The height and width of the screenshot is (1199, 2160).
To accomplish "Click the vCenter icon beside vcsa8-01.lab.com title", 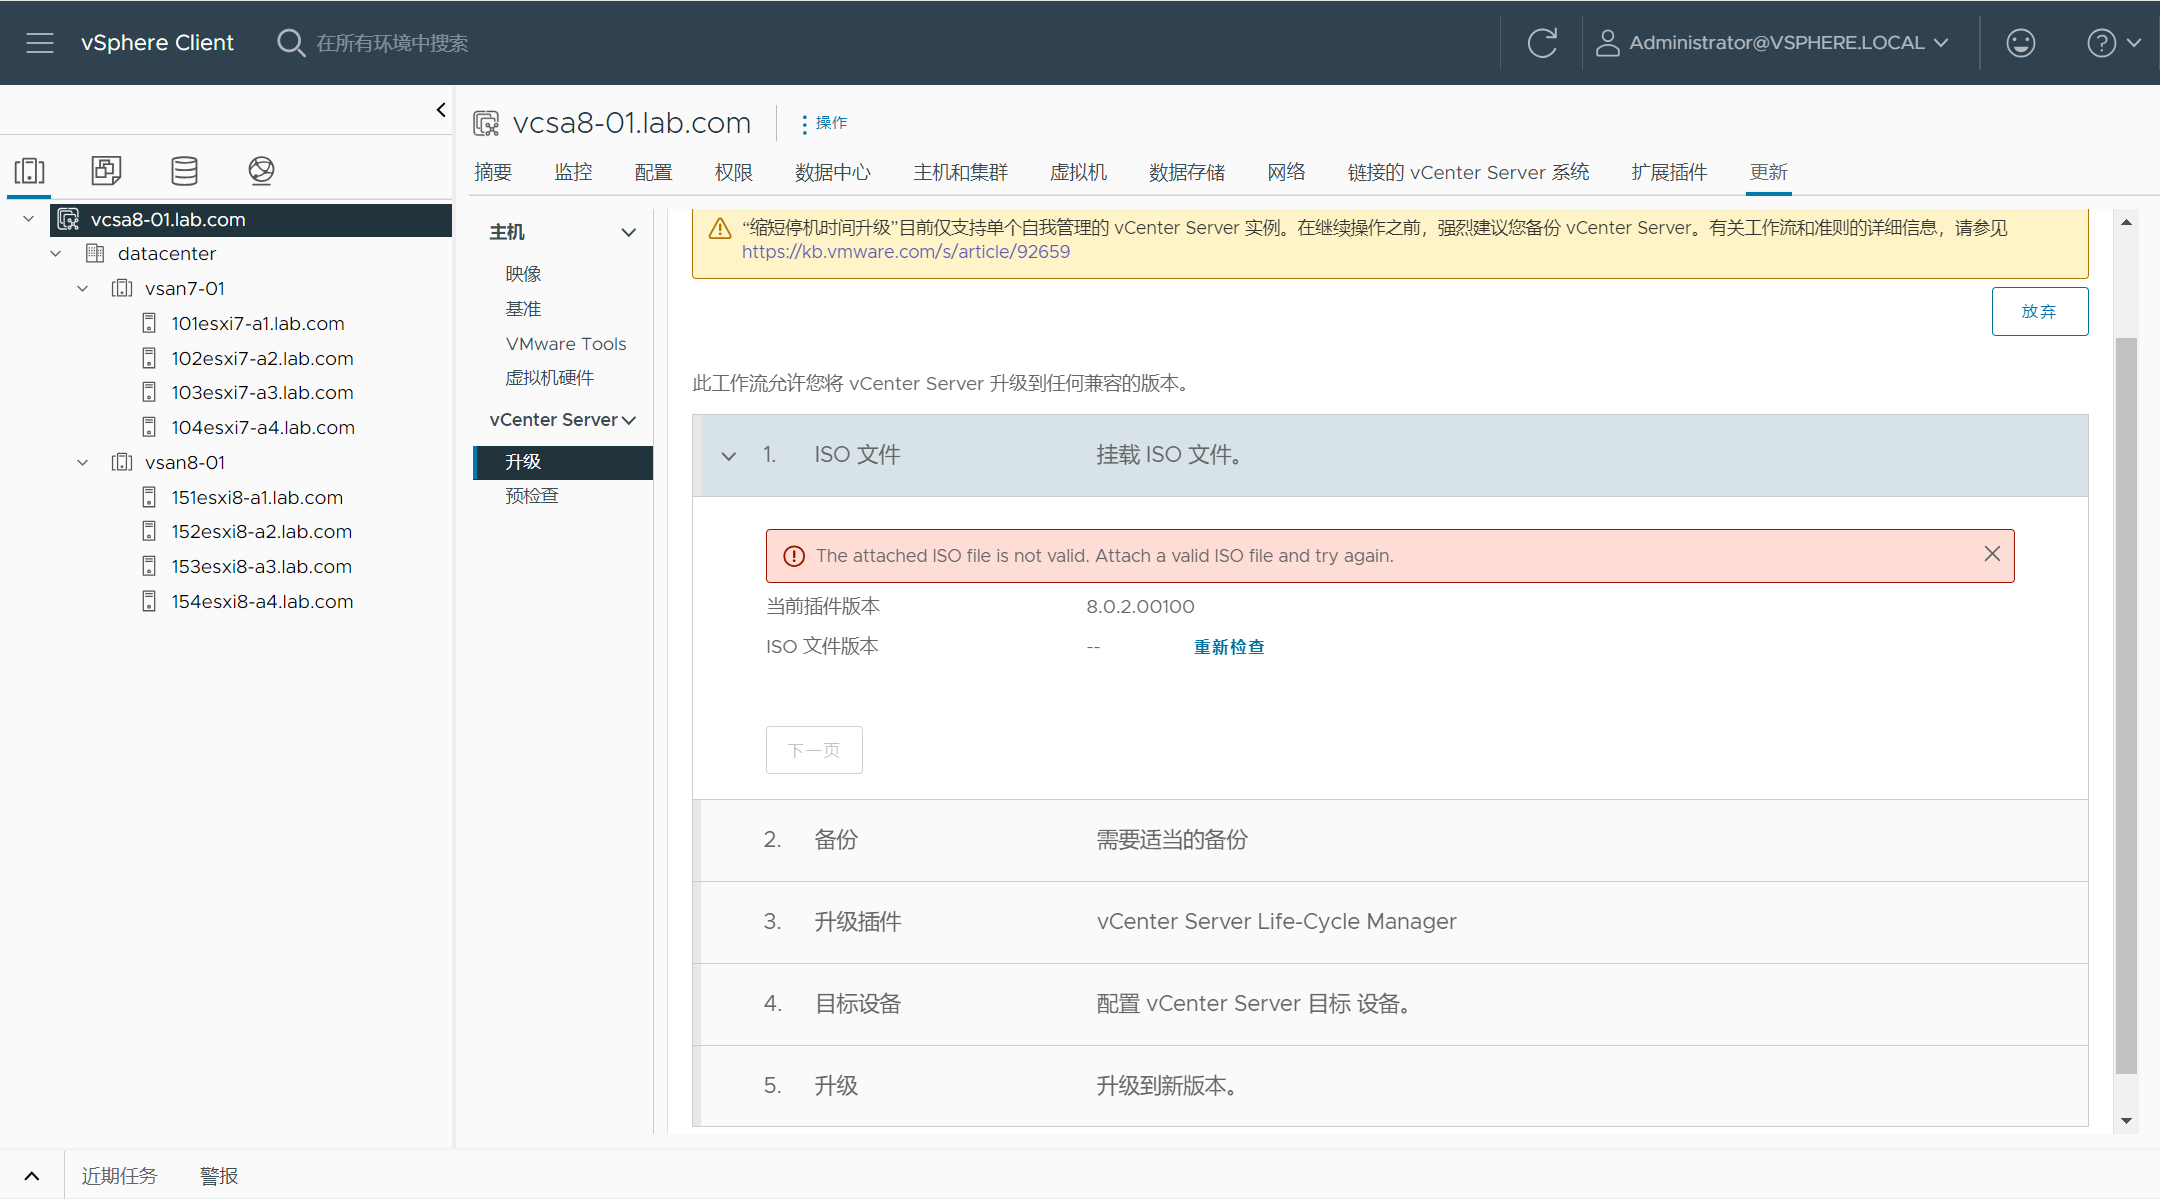I will (x=486, y=123).
